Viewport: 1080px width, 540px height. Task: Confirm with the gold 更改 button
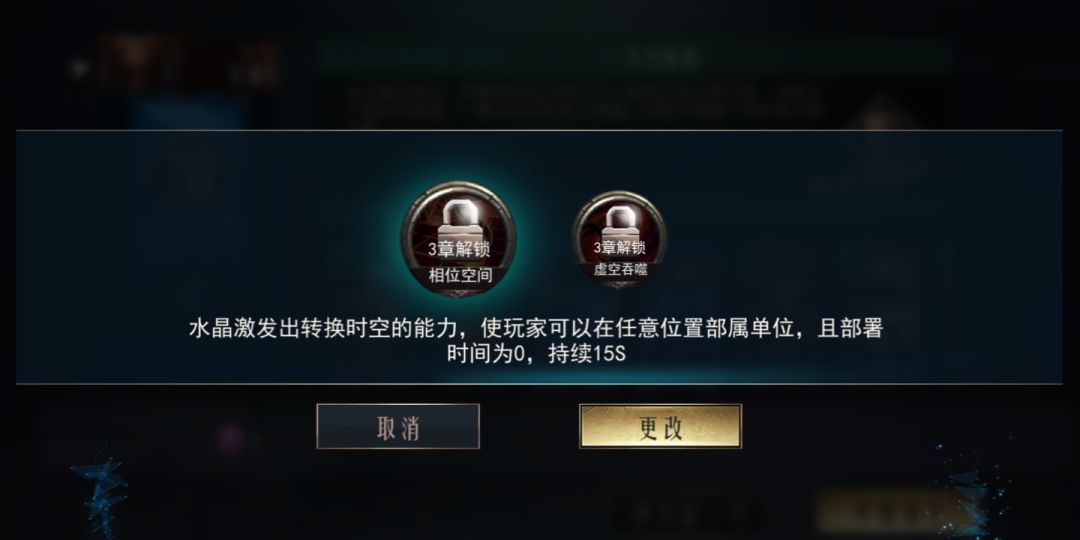click(x=661, y=426)
